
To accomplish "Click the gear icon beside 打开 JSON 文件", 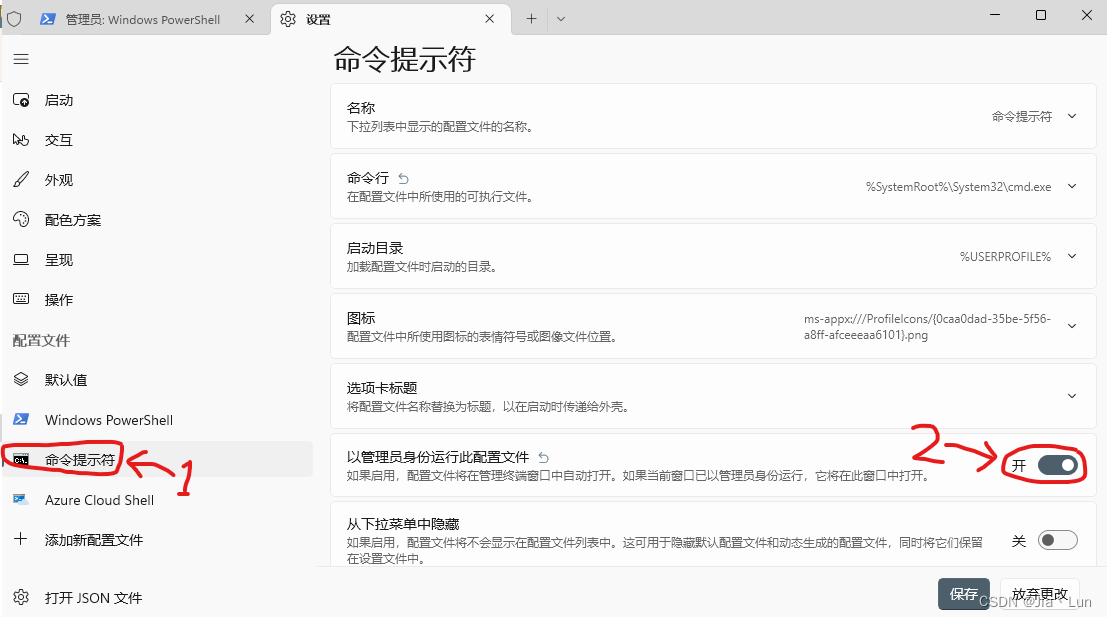I will point(21,597).
